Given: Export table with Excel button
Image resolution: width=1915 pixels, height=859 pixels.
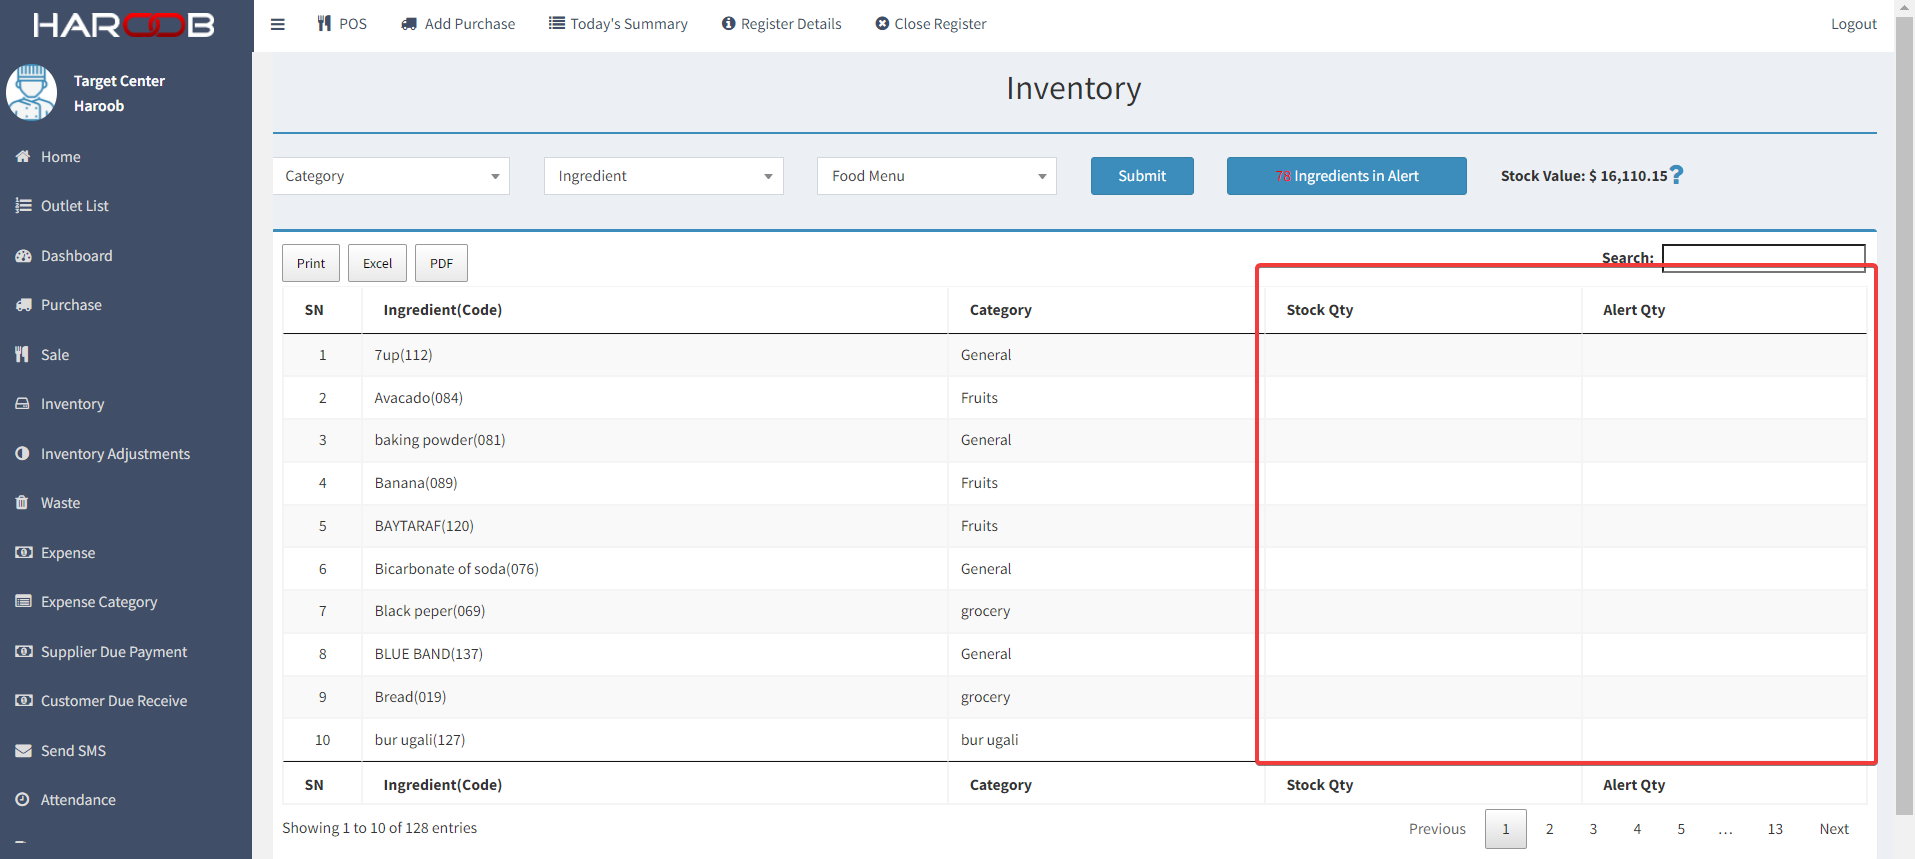Looking at the screenshot, I should tap(377, 263).
